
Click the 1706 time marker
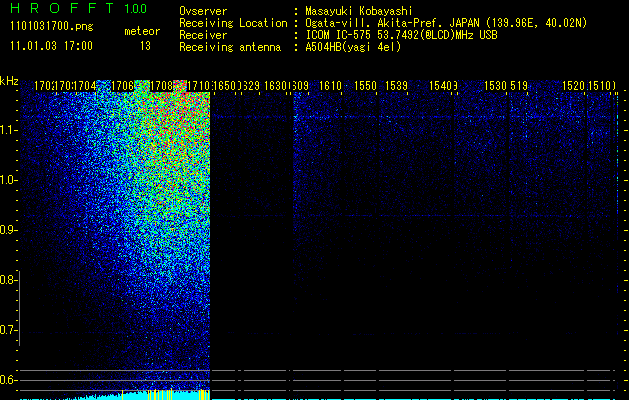click(x=122, y=86)
